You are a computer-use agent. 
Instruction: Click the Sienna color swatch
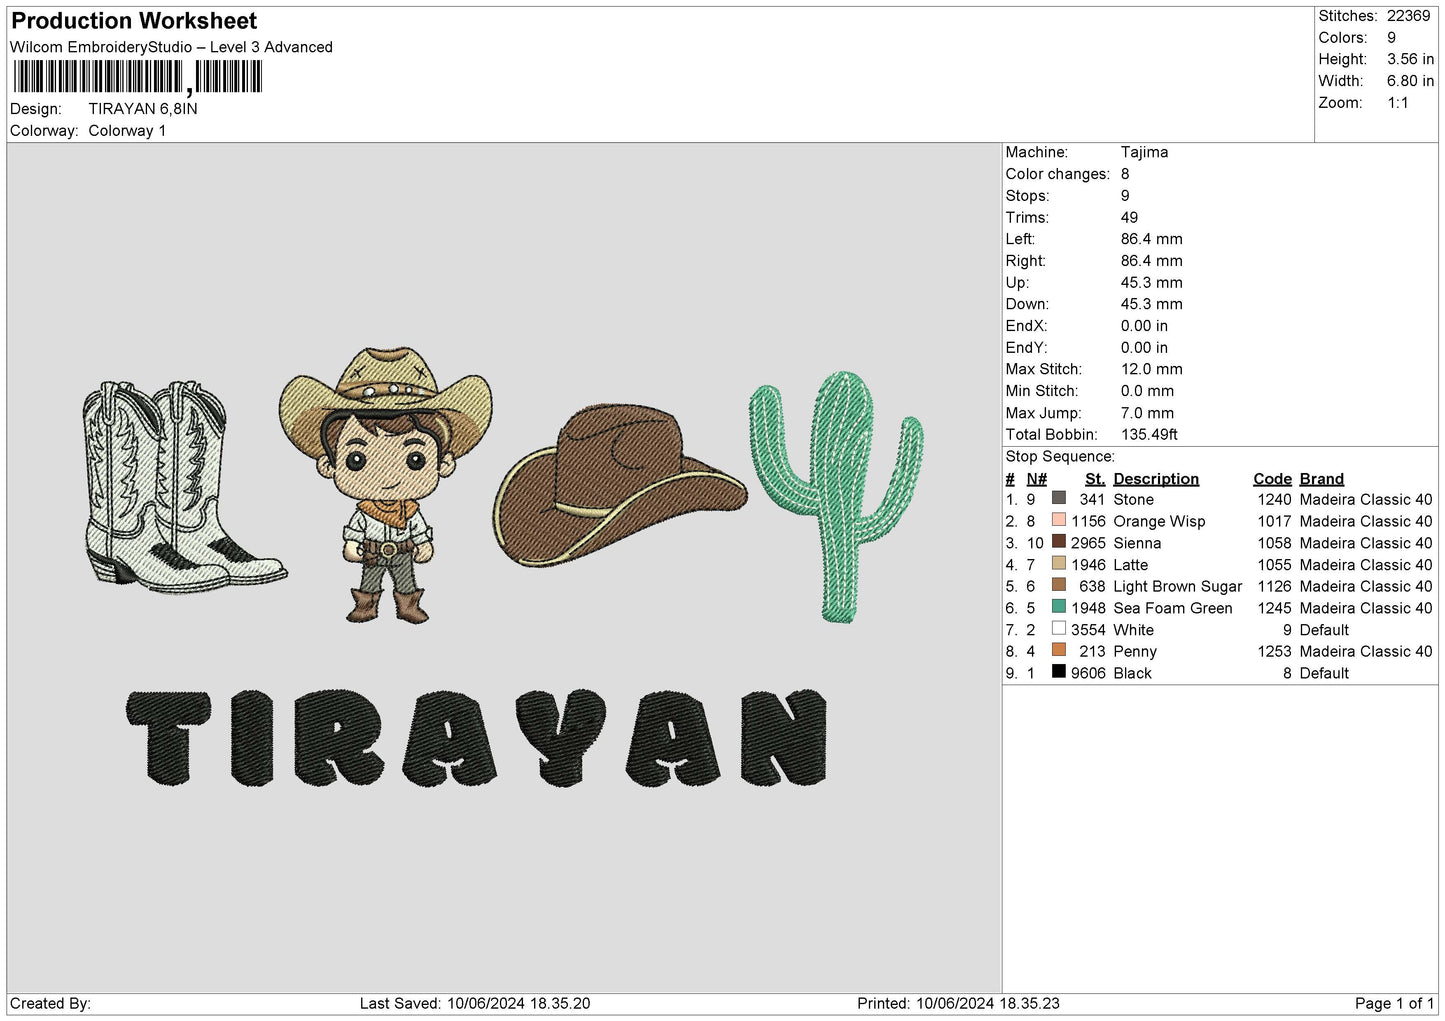tap(1058, 541)
